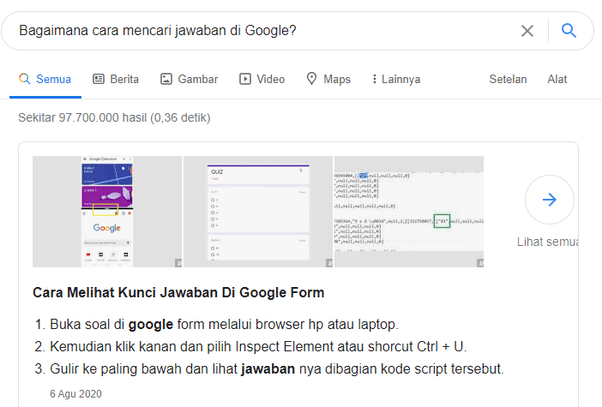Clear the search query with the X icon
The width and height of the screenshot is (602, 407).
(x=527, y=31)
